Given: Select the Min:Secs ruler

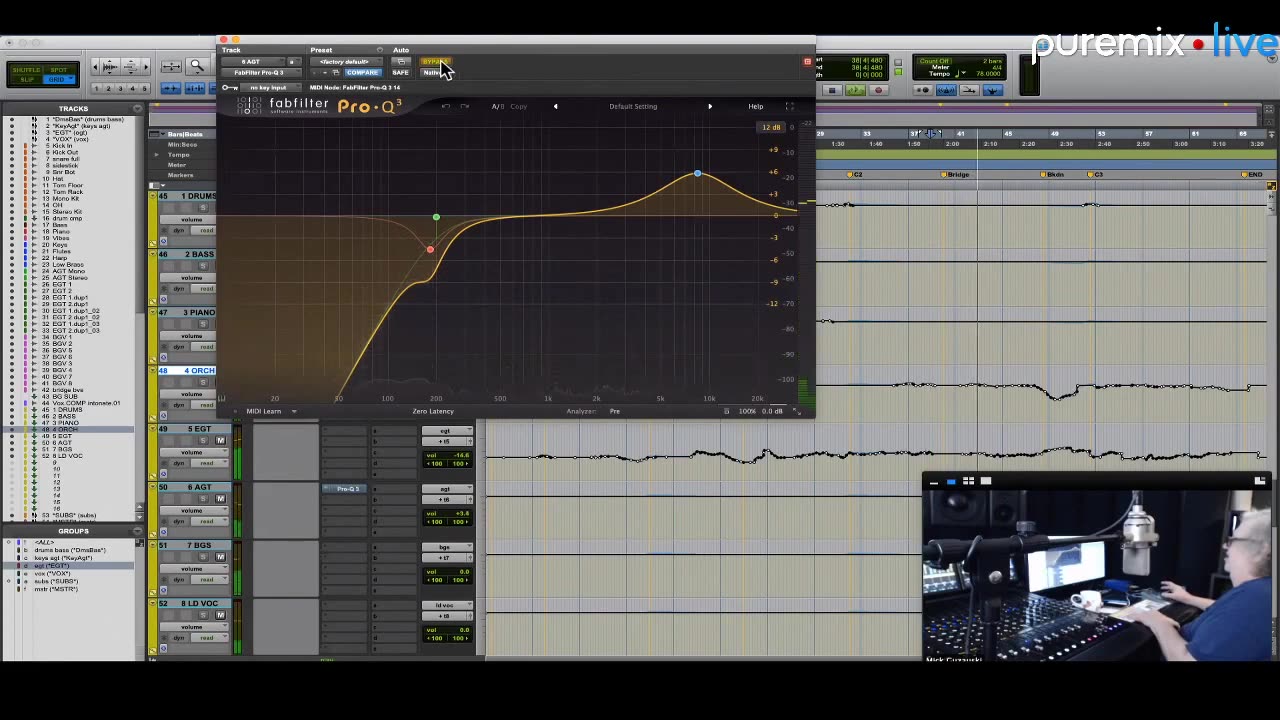Looking at the screenshot, I should tap(182, 145).
